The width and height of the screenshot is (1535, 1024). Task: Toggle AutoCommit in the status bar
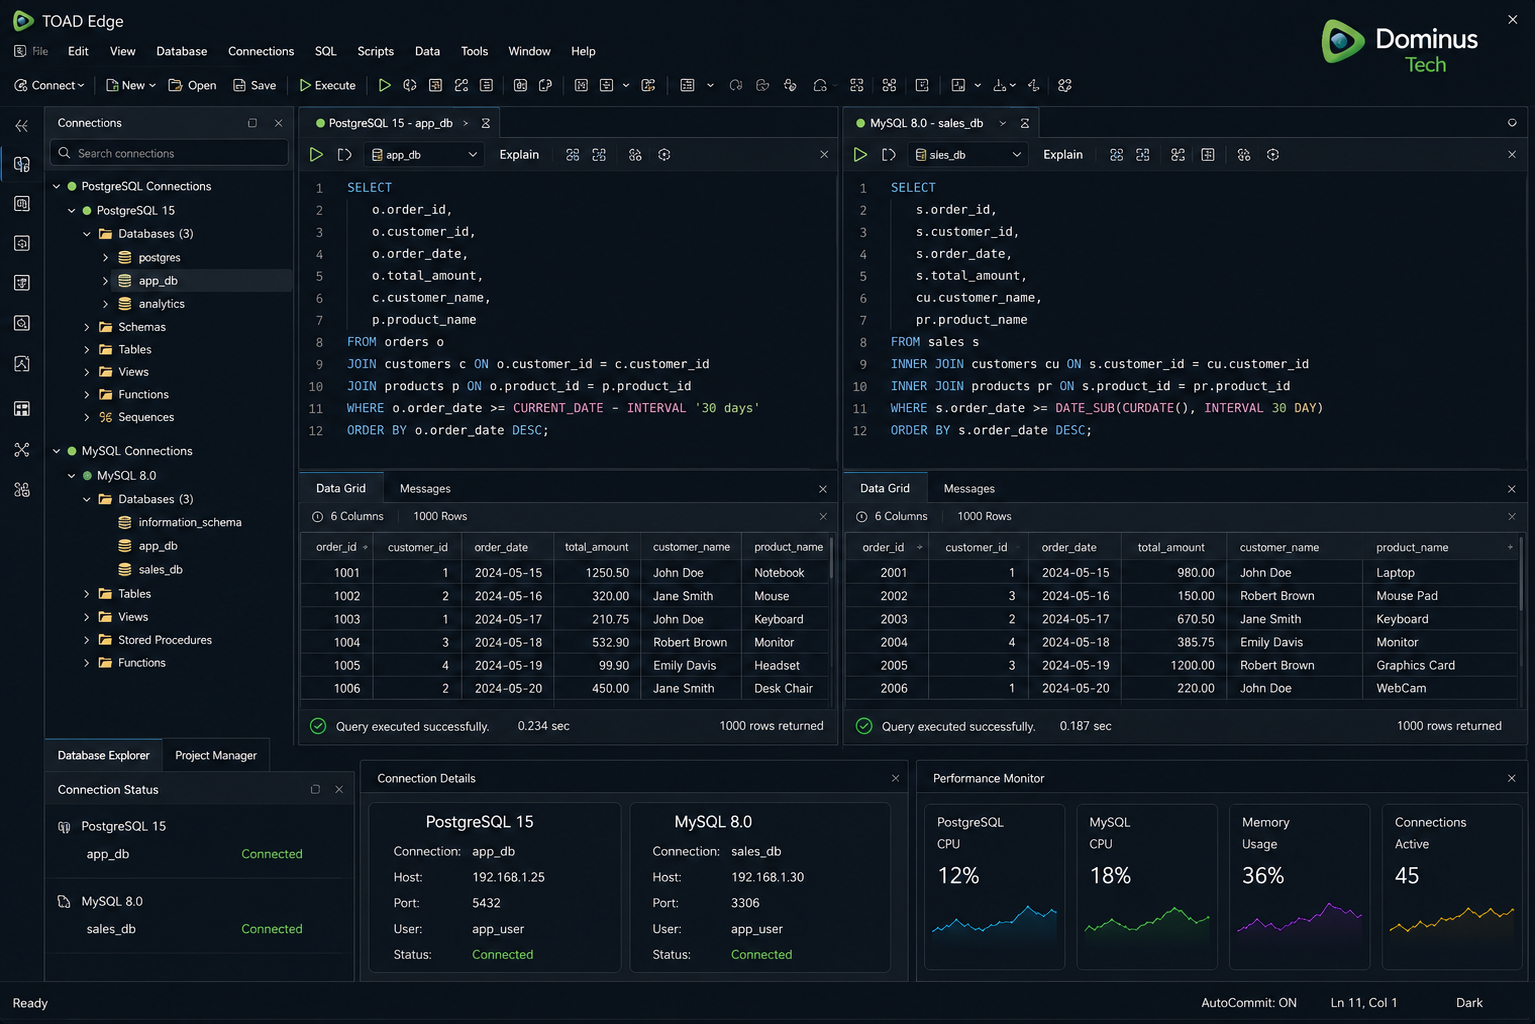click(1248, 1003)
